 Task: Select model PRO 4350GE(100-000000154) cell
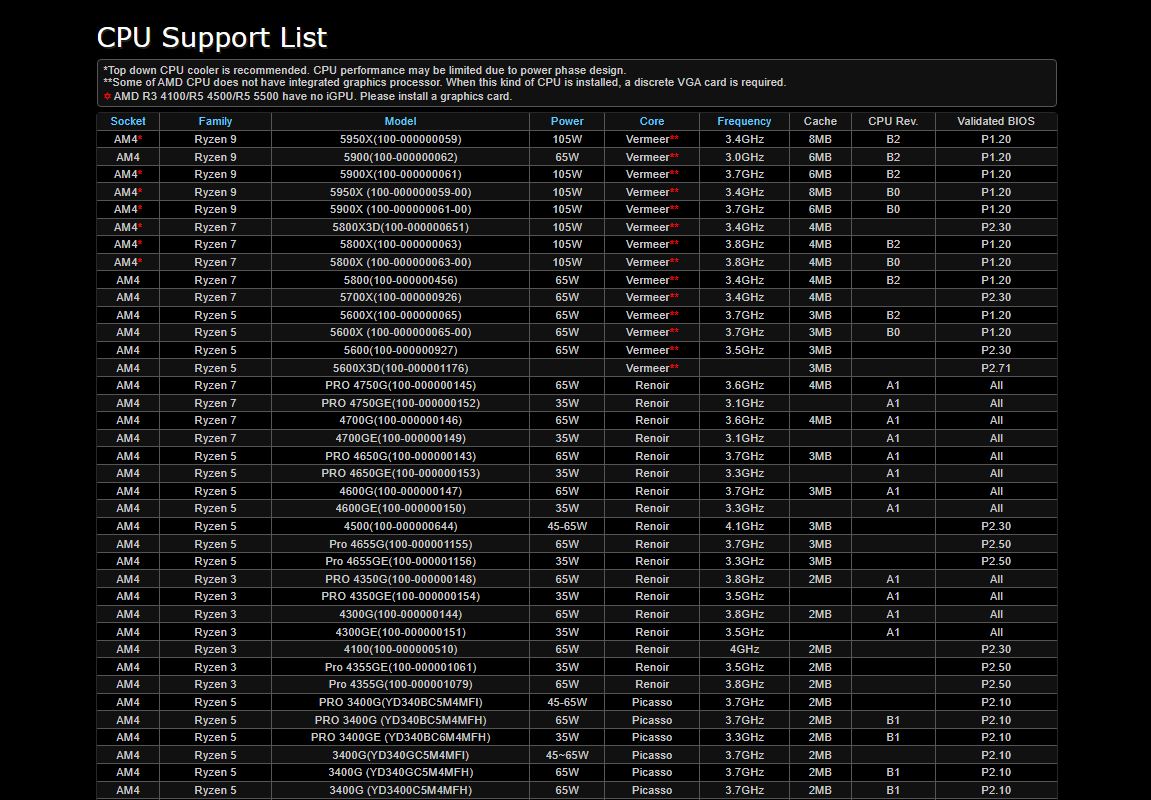point(400,597)
